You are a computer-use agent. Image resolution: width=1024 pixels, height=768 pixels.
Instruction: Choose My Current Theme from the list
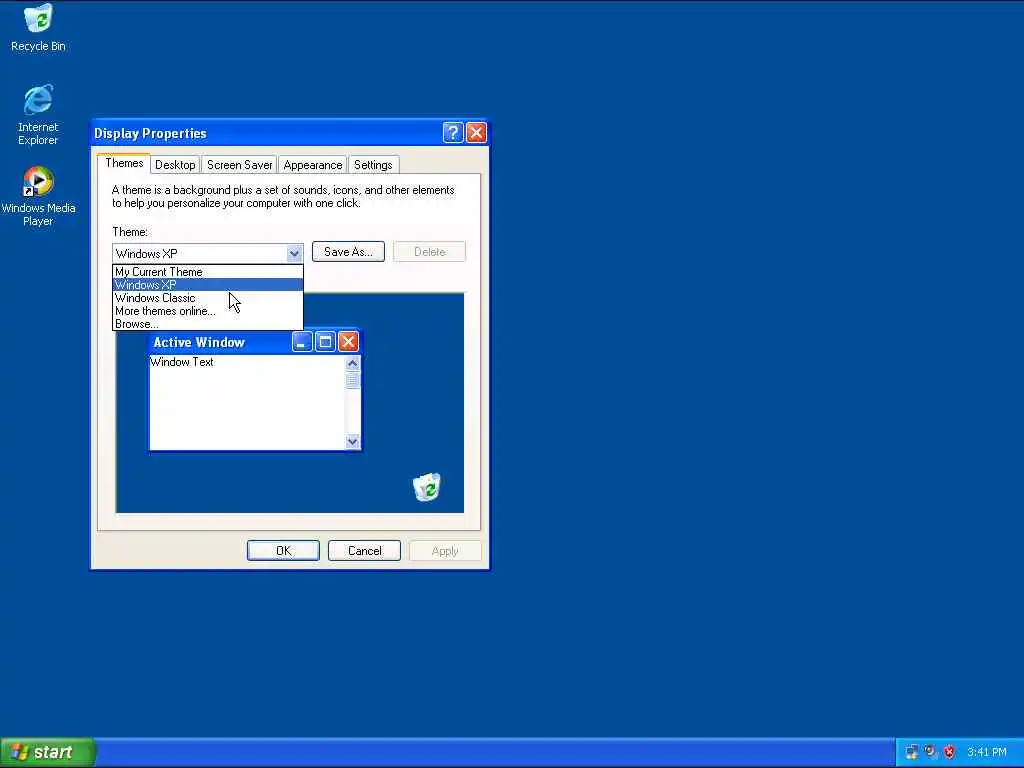208,272
